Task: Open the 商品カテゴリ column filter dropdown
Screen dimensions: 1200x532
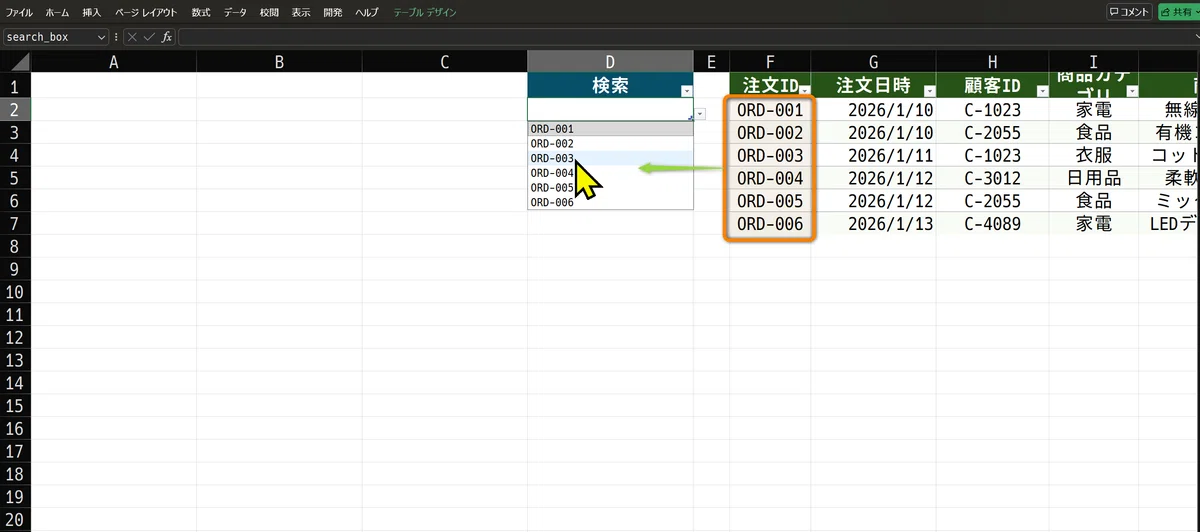Action: coord(1132,91)
